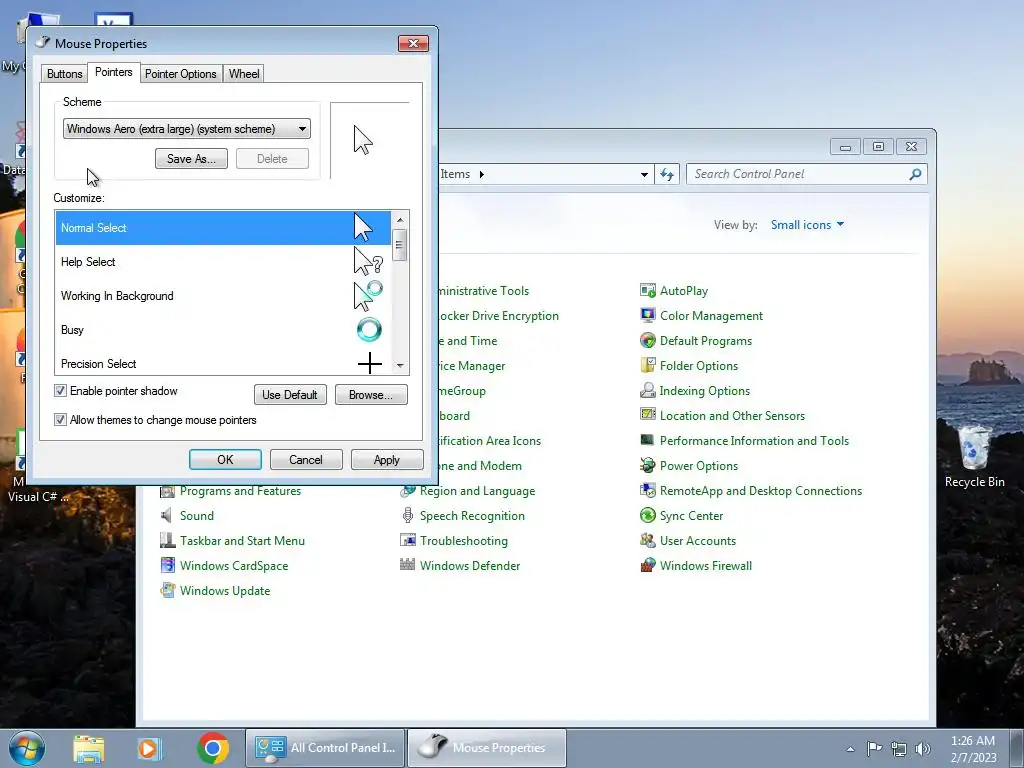
Task: Expand the address bar history dropdown
Action: [644, 174]
